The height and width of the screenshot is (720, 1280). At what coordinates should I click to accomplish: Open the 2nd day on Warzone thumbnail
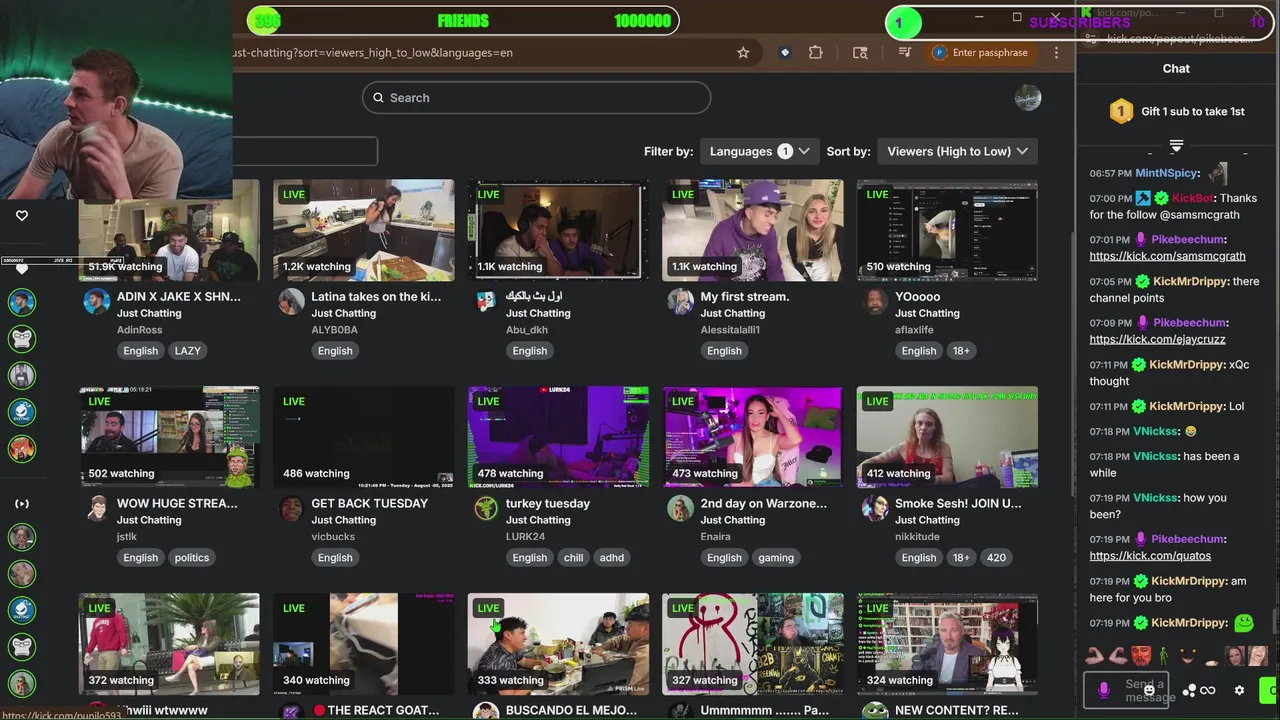pos(753,437)
